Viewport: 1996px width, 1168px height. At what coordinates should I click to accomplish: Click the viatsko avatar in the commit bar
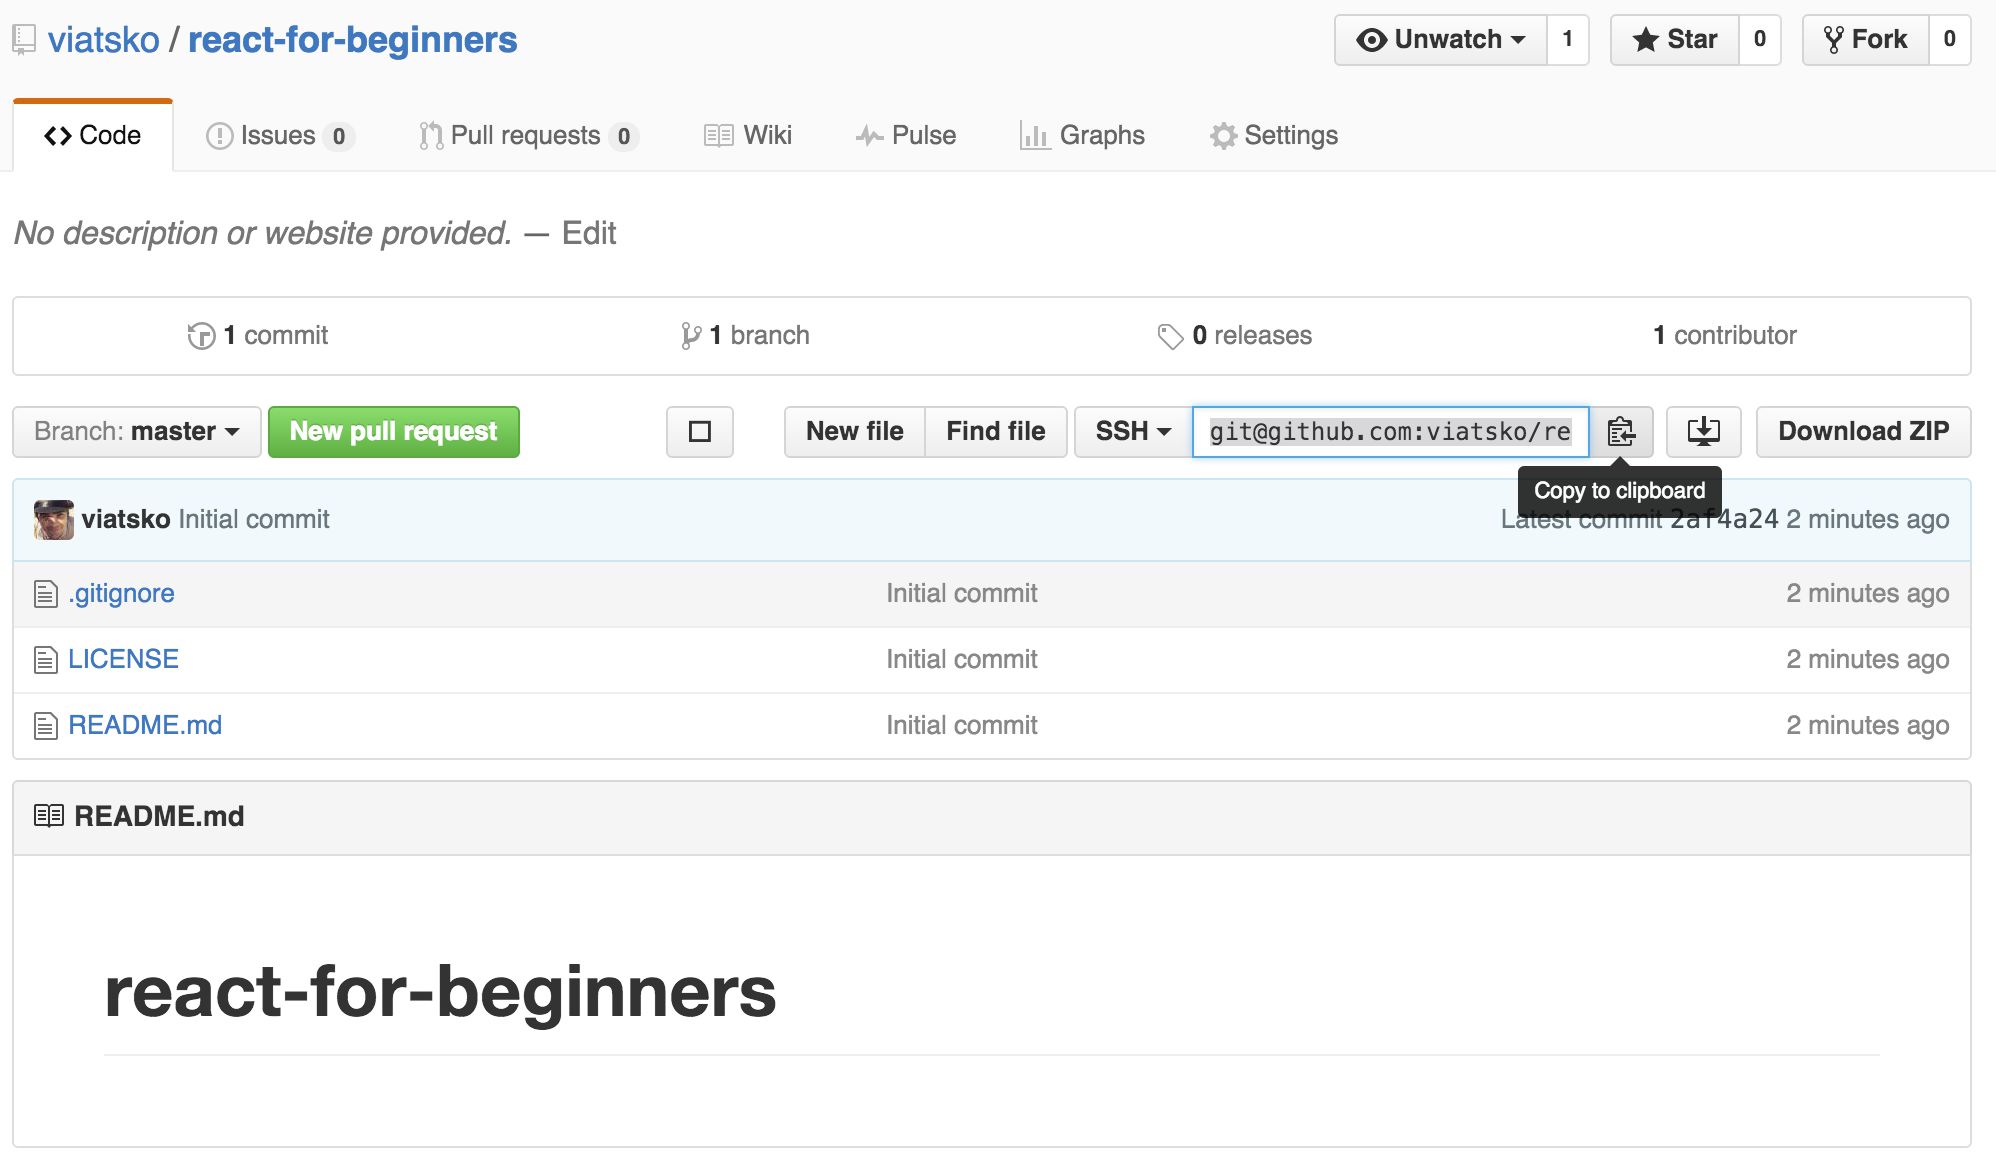53,520
